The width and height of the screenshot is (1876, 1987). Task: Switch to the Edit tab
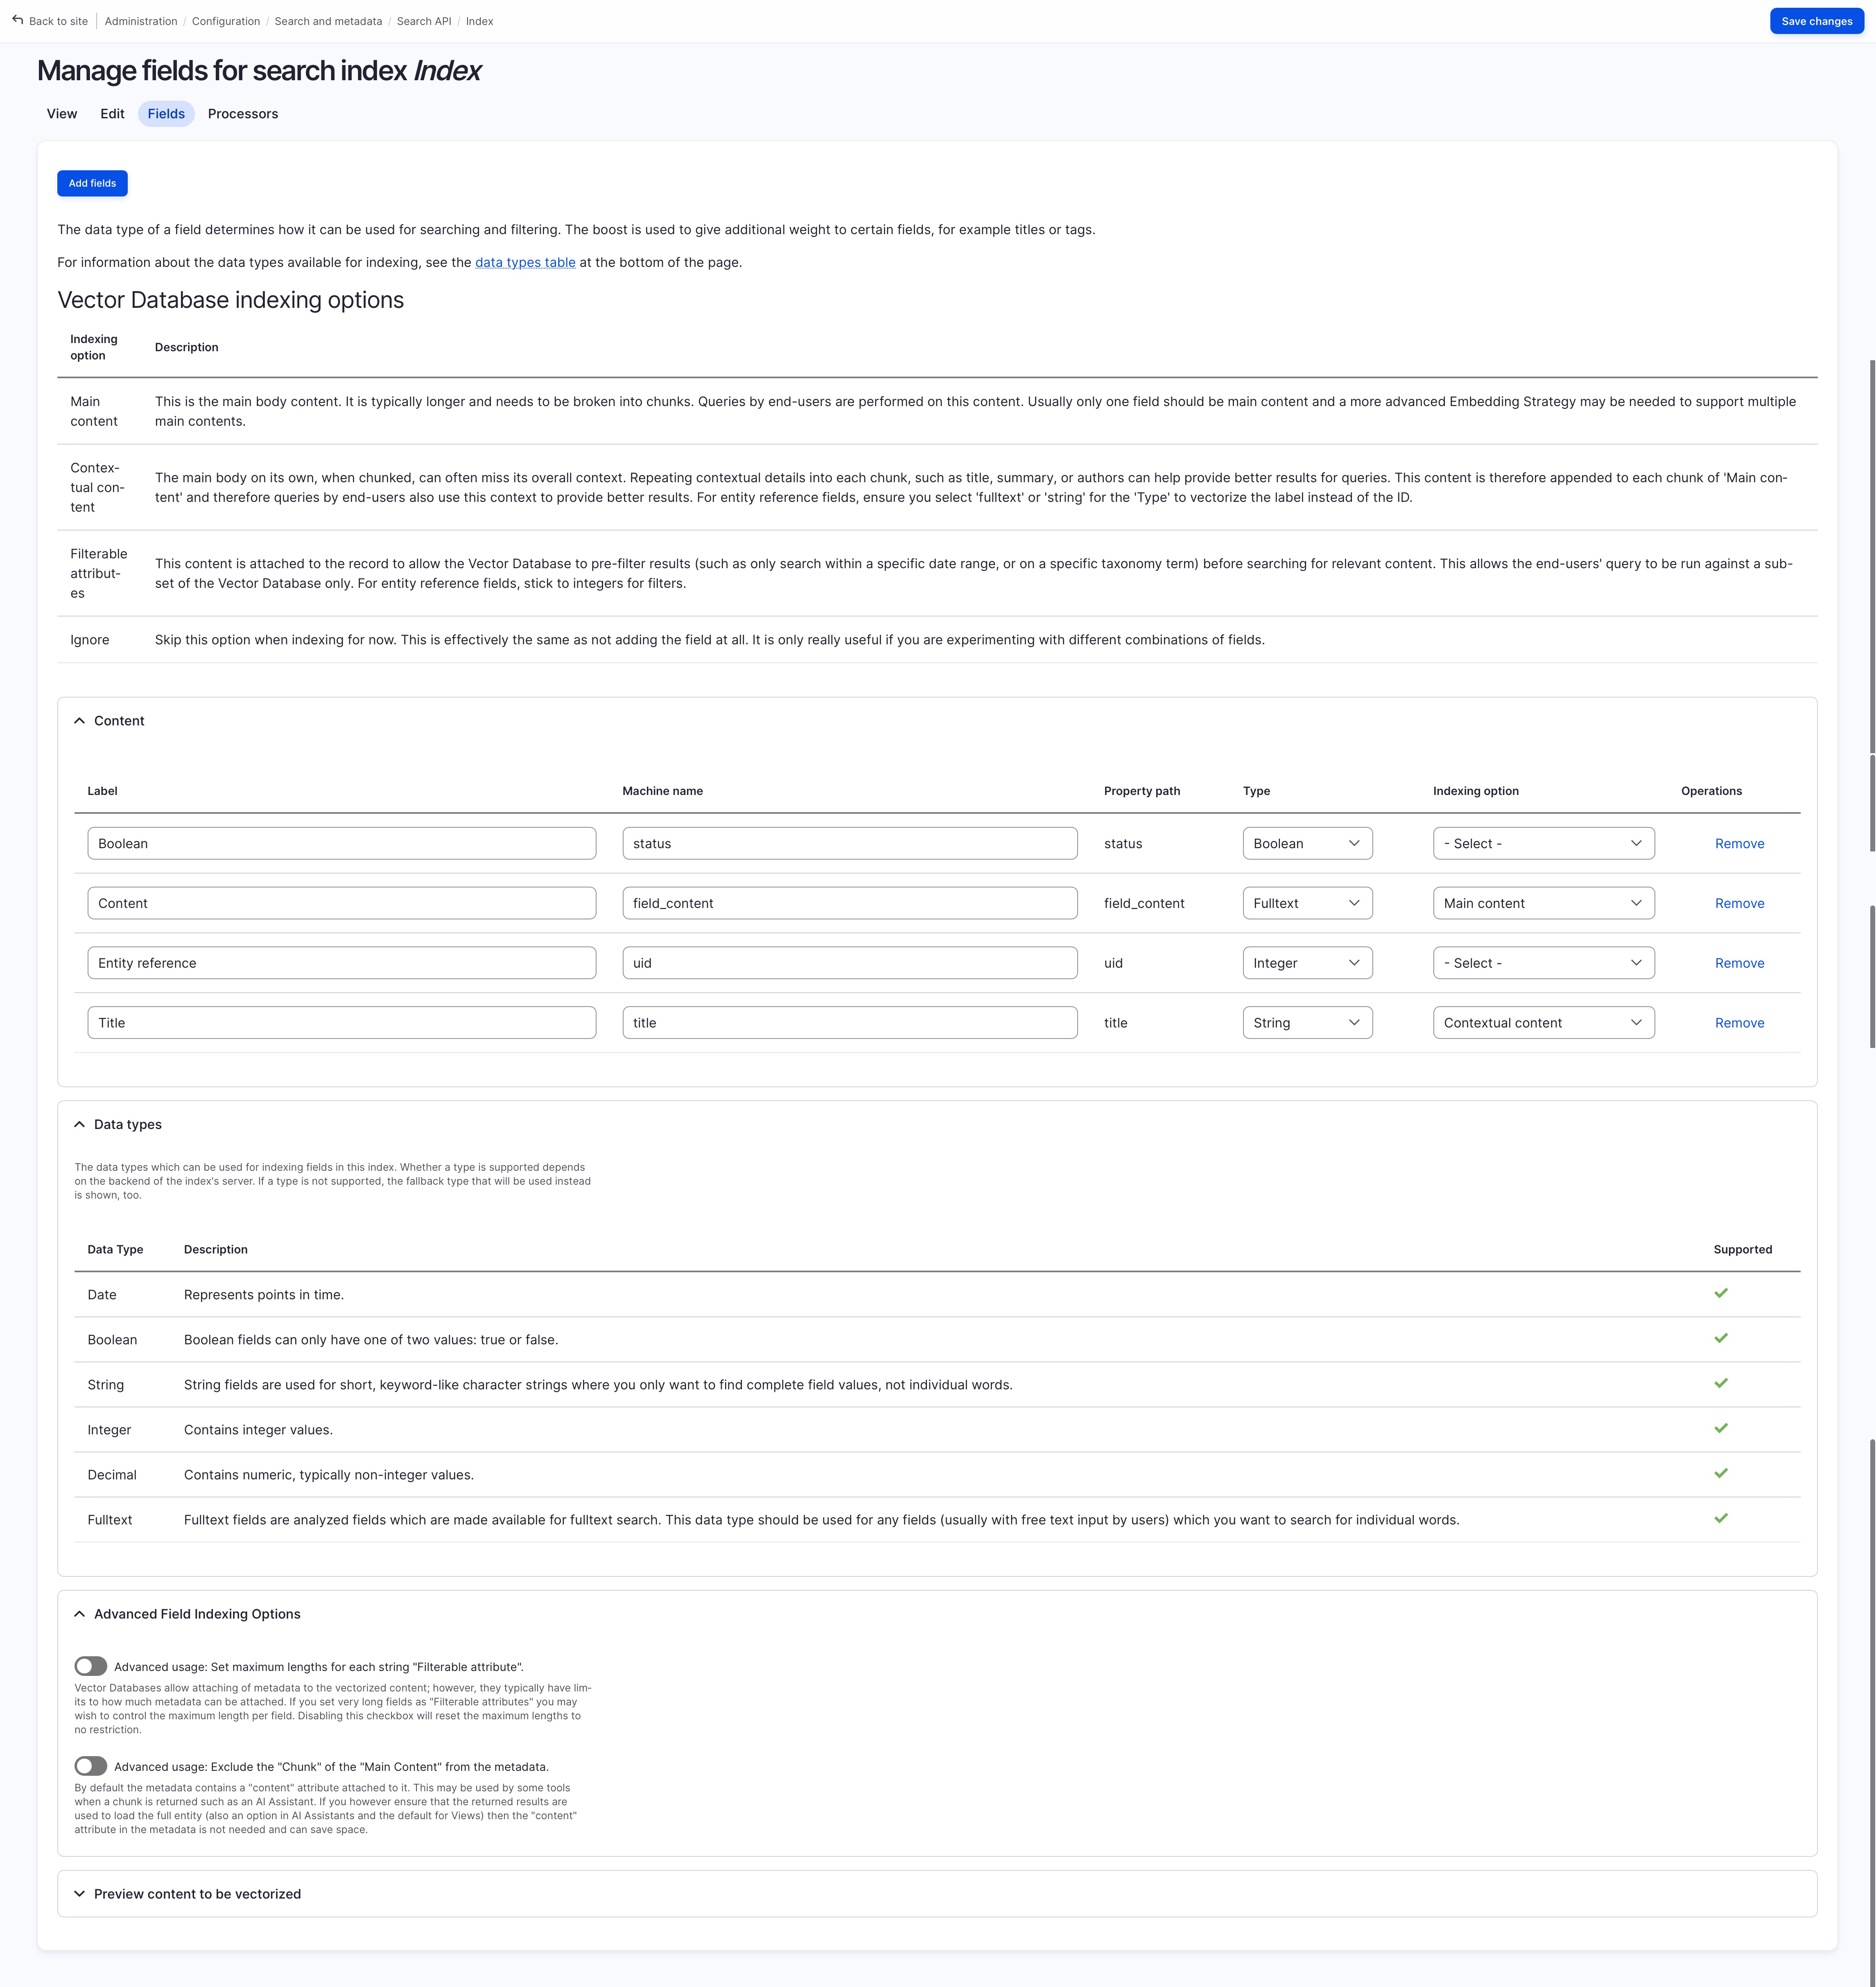112,114
